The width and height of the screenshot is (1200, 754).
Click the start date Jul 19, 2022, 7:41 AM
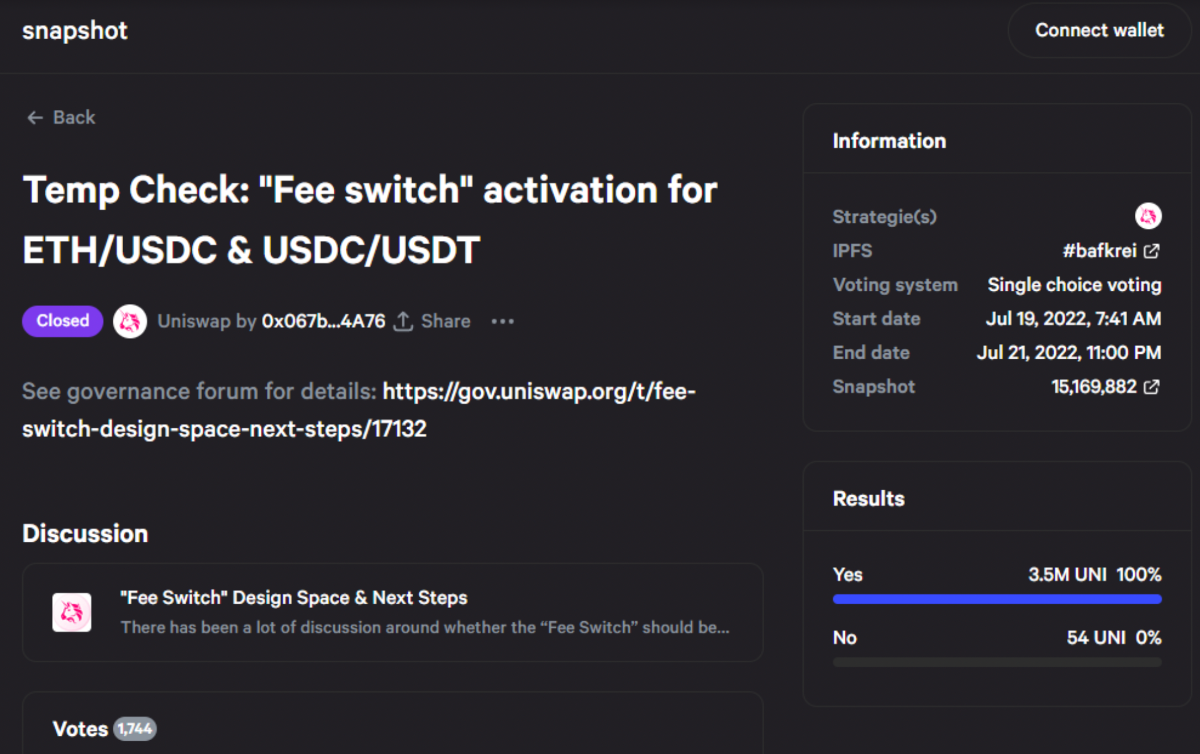coord(1073,318)
